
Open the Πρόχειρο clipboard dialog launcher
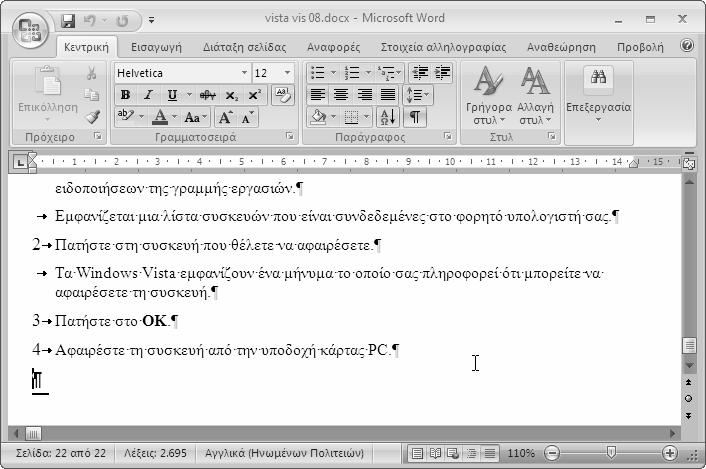98,136
